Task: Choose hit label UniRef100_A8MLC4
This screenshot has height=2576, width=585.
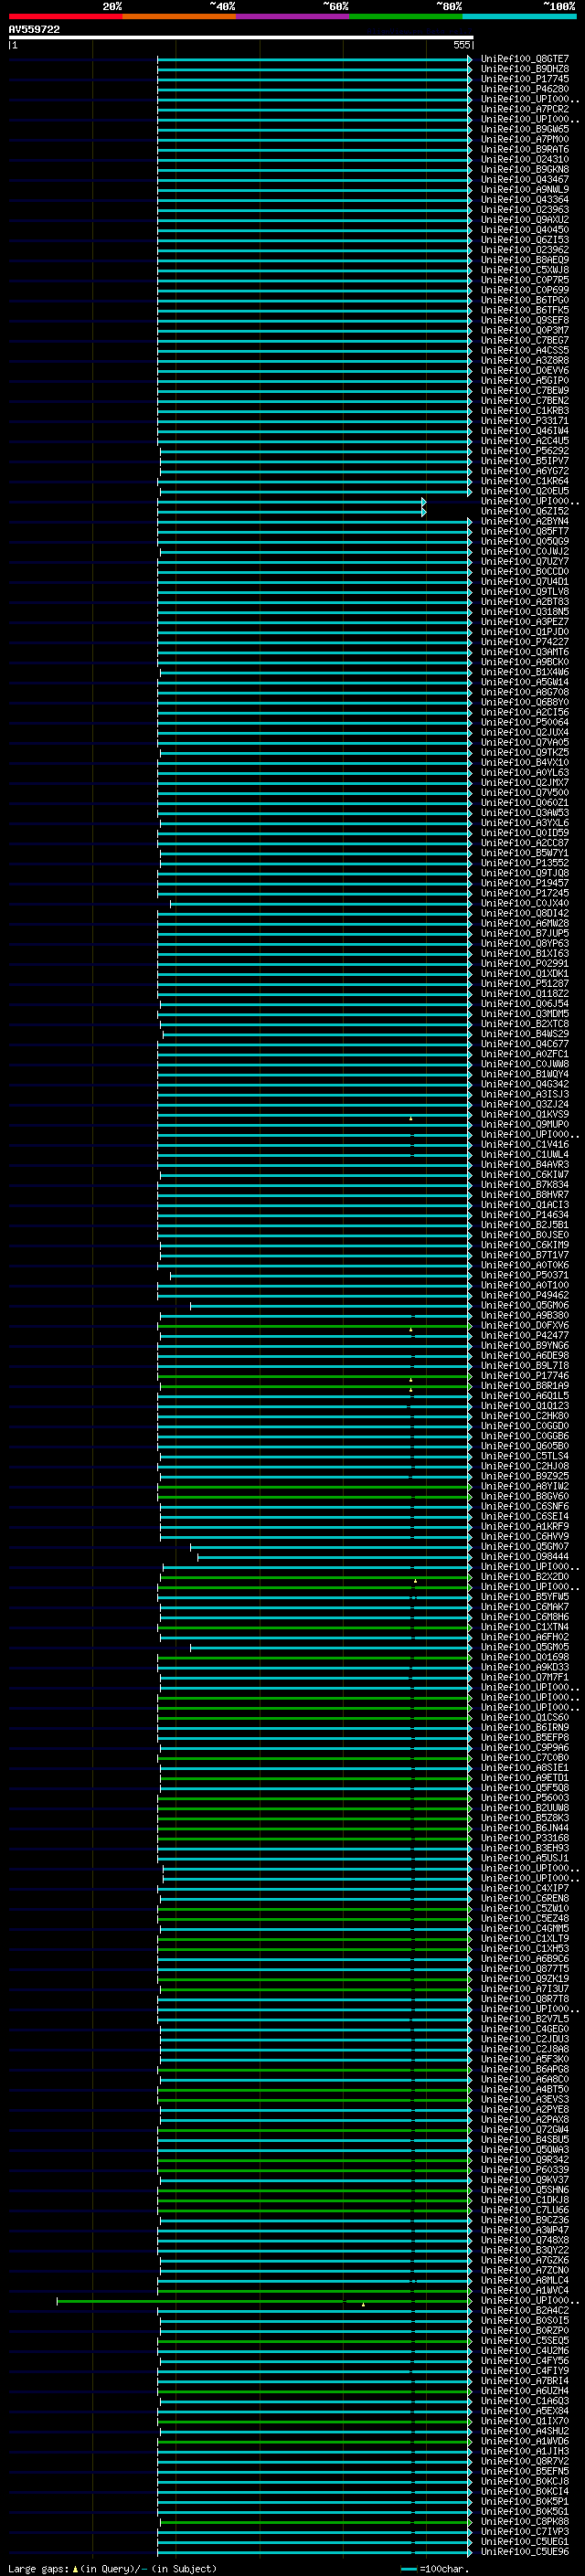Action: click(524, 2280)
